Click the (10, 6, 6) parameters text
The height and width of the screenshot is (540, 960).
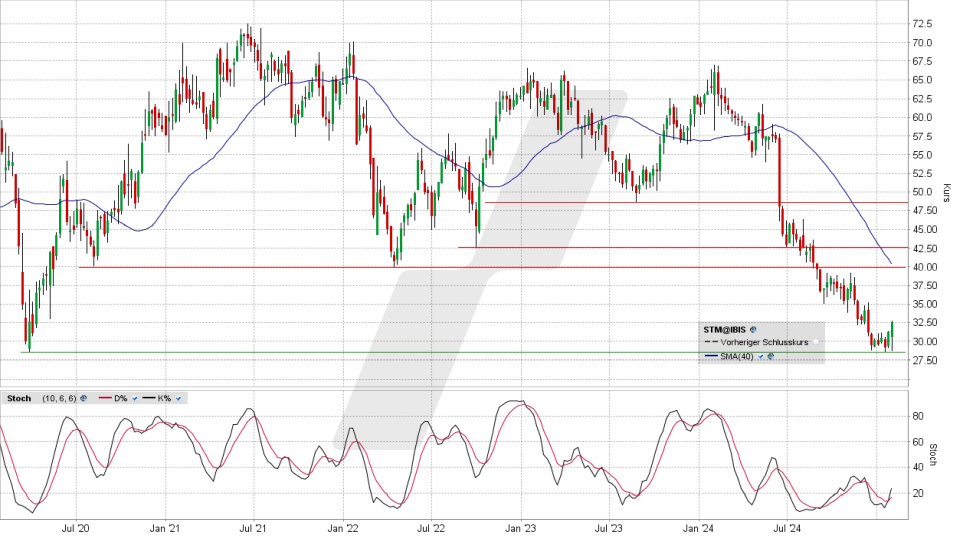coord(59,399)
